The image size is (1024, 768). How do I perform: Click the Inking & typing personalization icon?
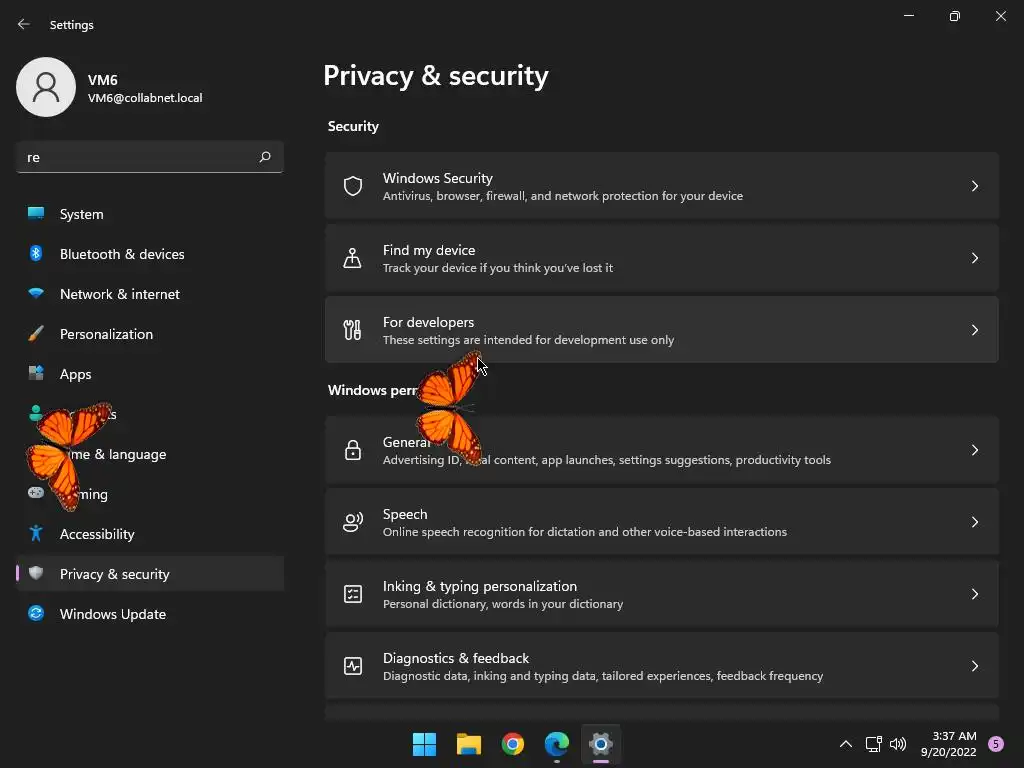pos(352,594)
